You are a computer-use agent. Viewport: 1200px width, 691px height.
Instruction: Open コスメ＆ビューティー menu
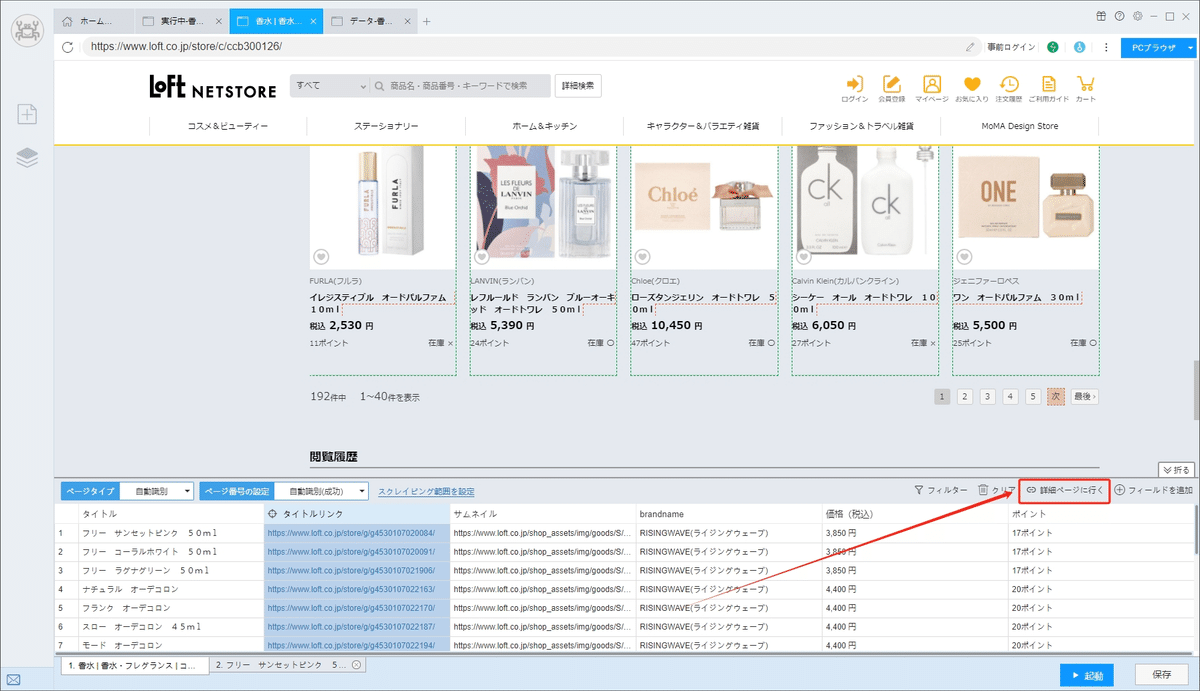tap(228, 126)
